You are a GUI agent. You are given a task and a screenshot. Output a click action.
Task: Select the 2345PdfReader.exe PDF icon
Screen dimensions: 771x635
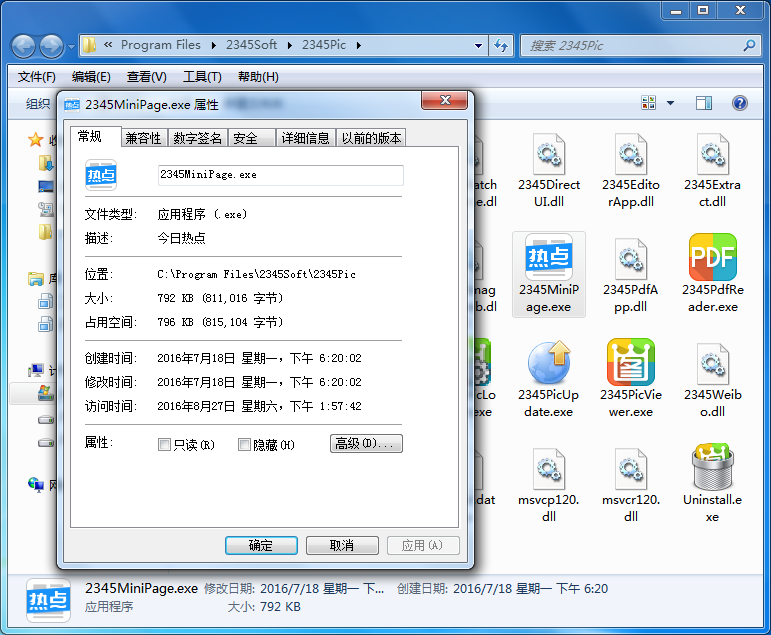click(x=712, y=257)
